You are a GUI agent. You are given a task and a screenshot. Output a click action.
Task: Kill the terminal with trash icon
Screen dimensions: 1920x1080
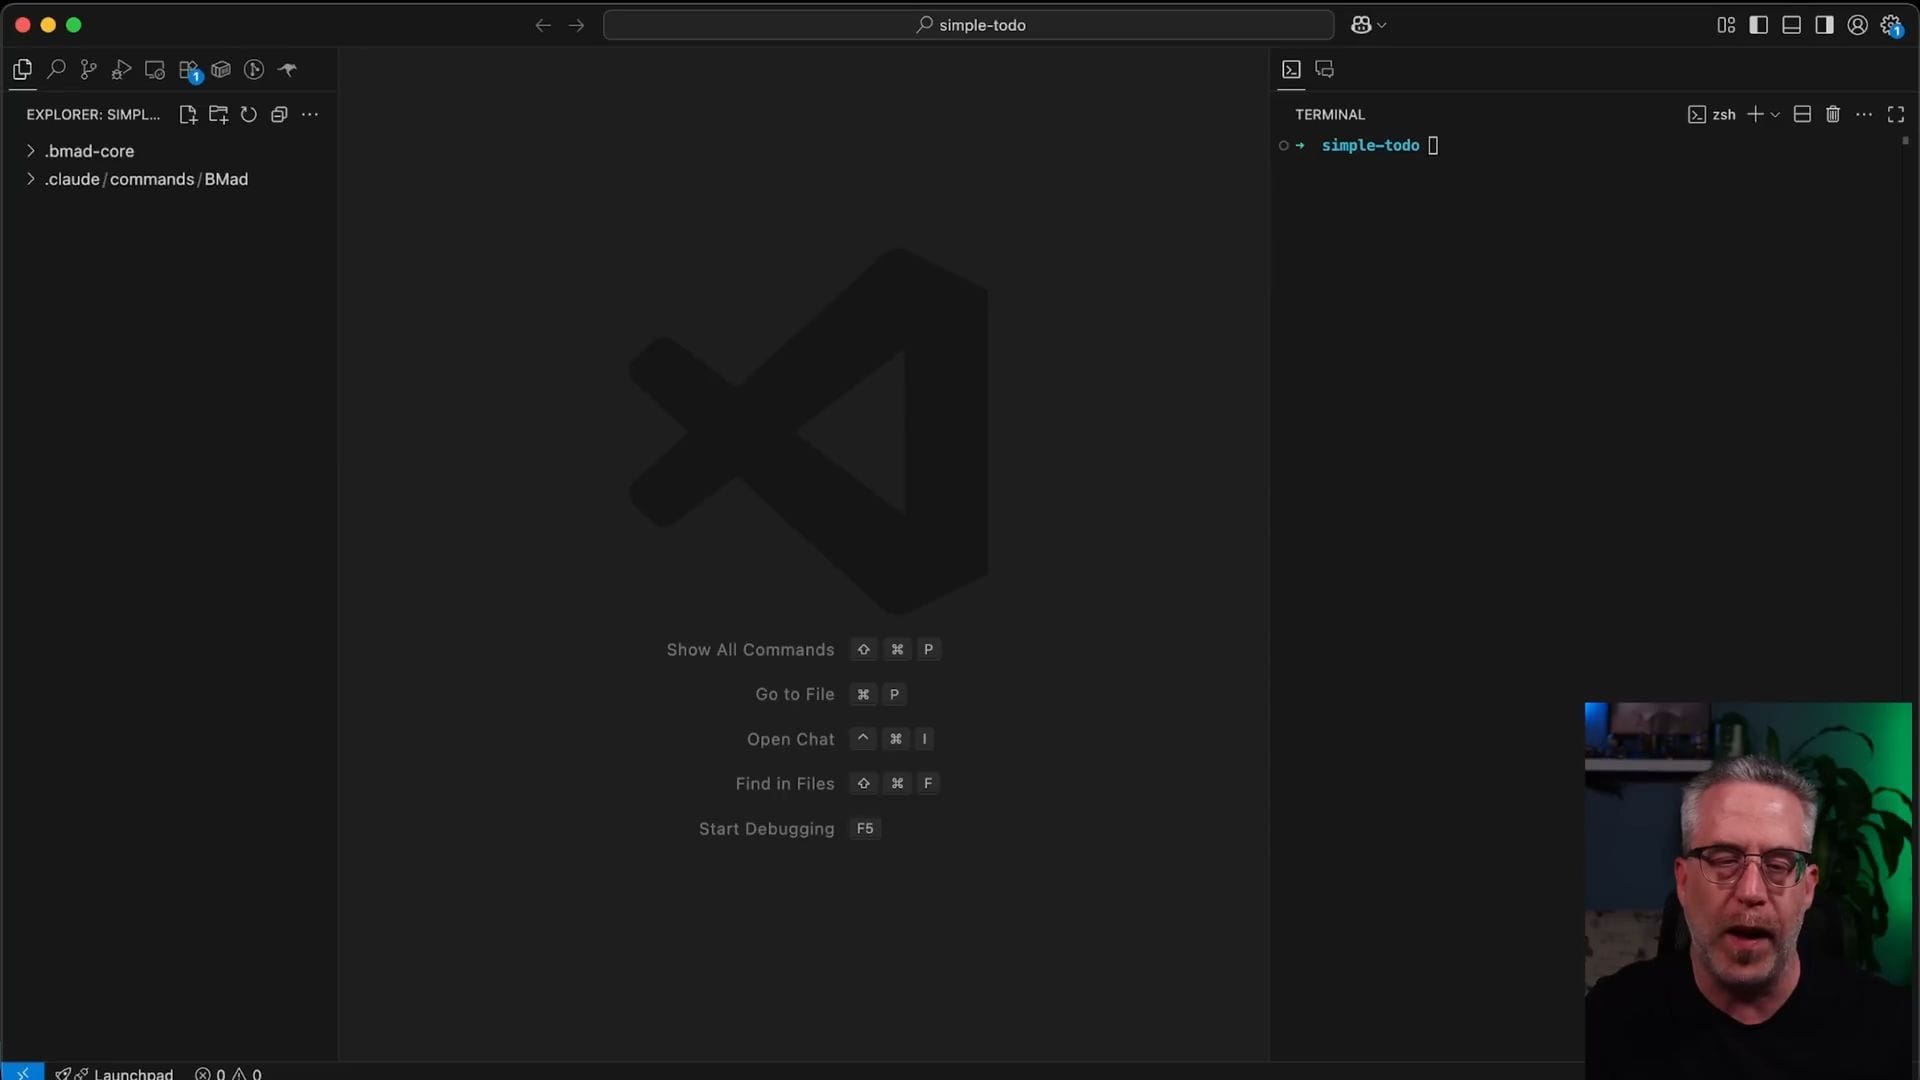[x=1833, y=115]
